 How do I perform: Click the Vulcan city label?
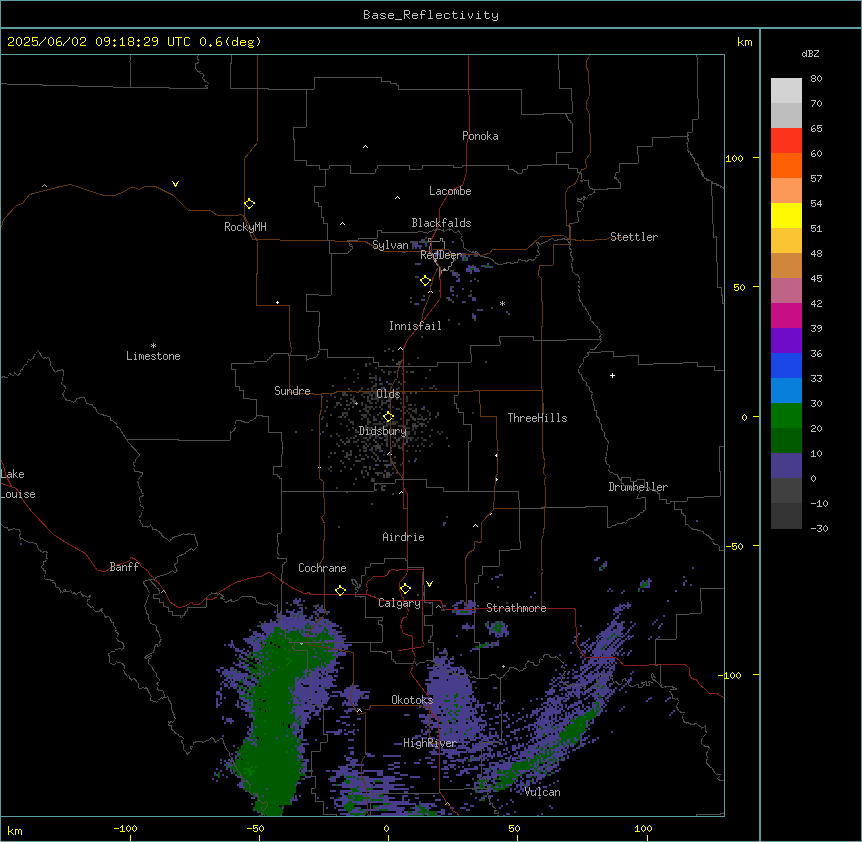coord(543,792)
